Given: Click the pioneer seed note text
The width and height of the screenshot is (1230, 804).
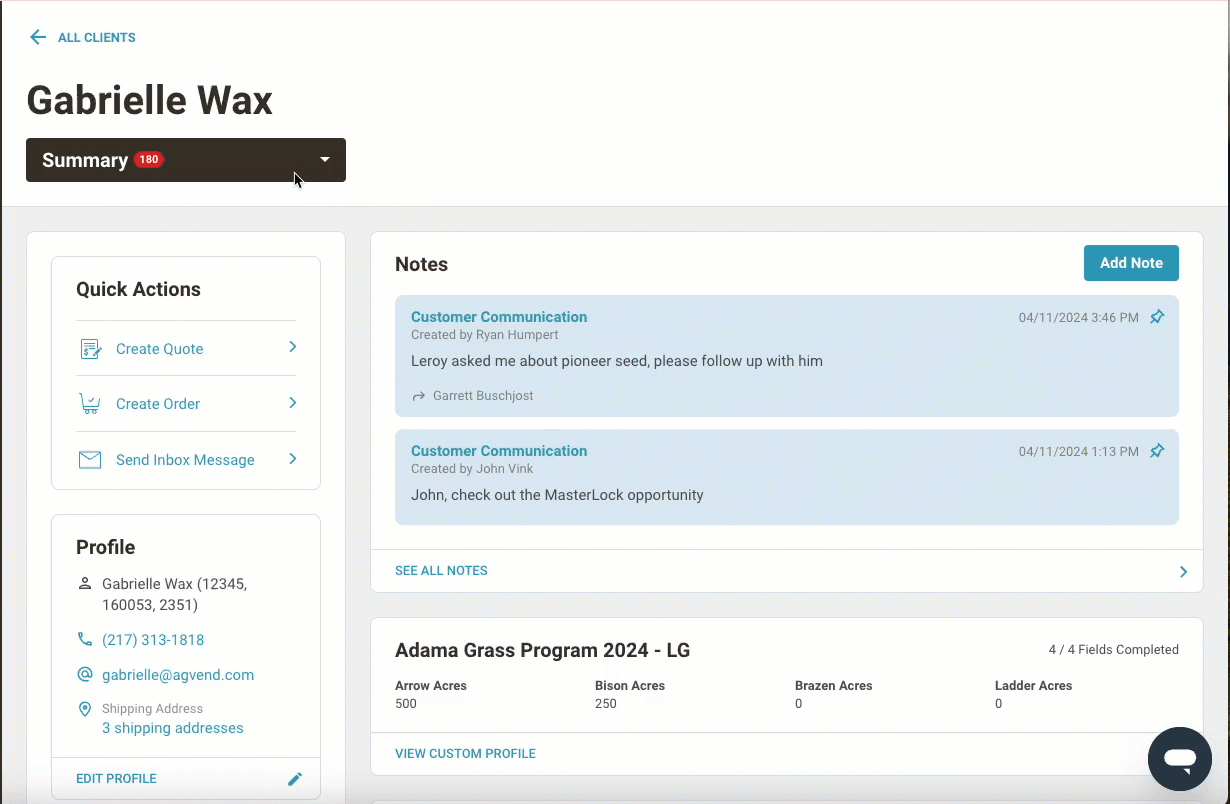Looking at the screenshot, I should point(617,361).
